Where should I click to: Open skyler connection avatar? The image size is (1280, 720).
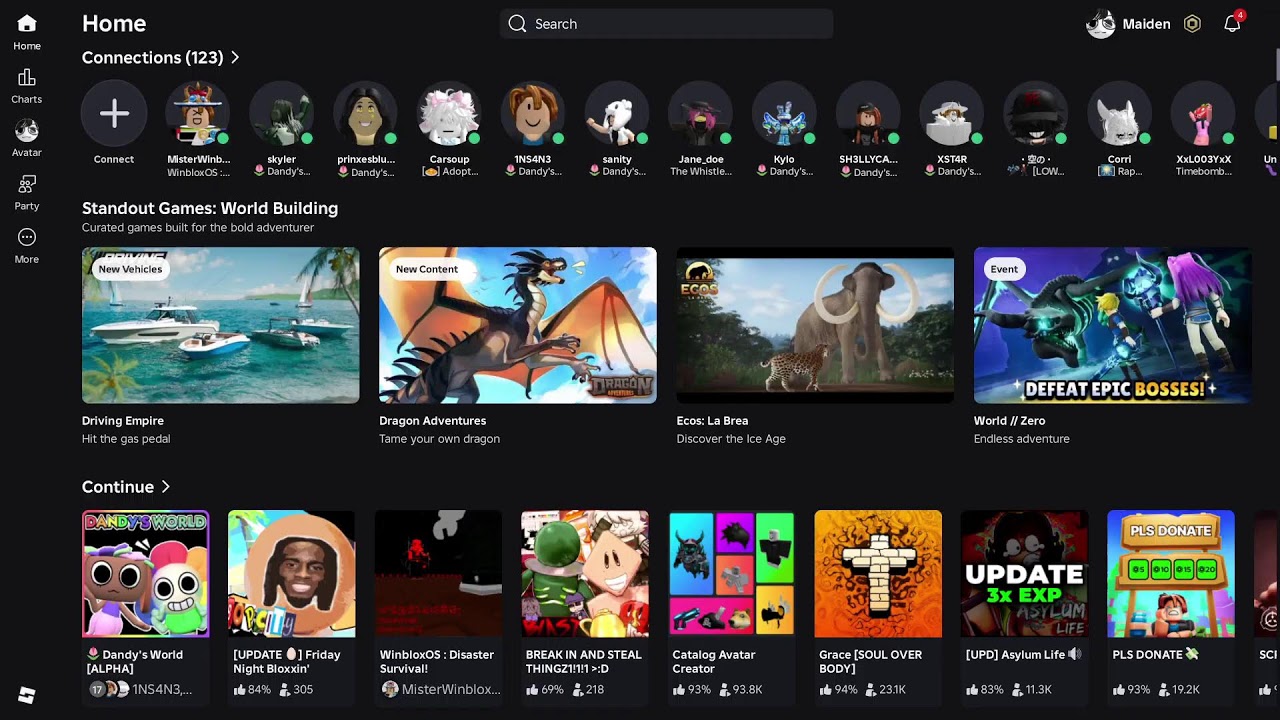282,114
